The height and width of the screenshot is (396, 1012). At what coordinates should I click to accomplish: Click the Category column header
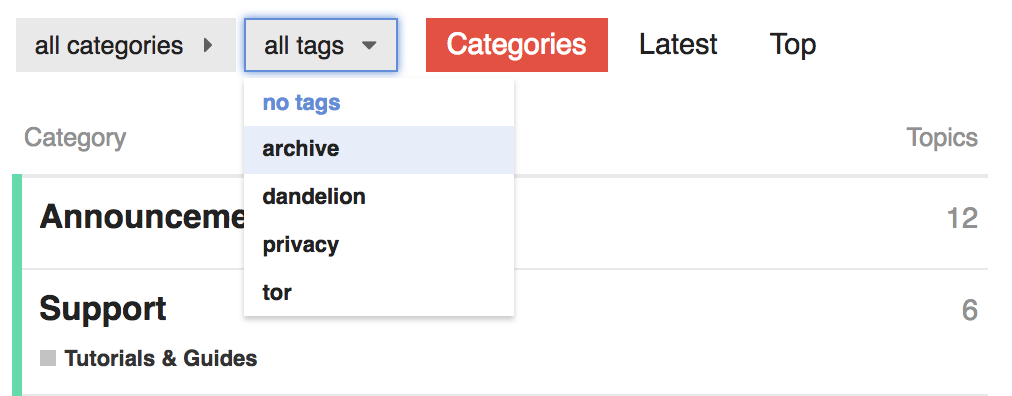coord(75,138)
